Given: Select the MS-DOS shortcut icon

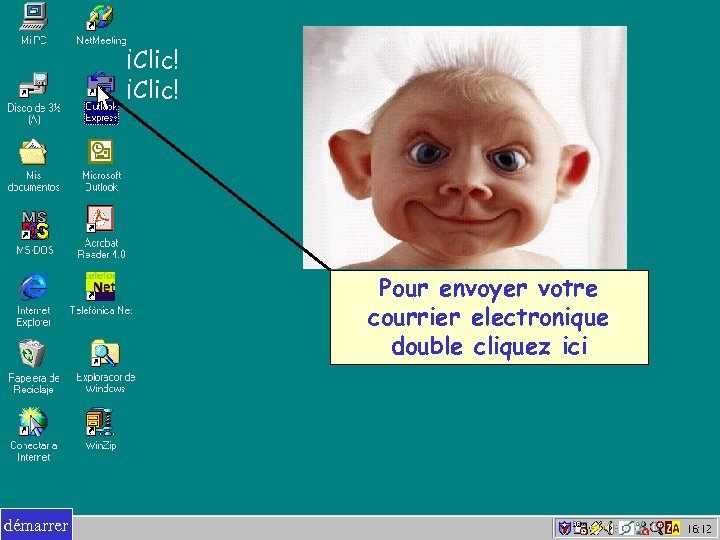Looking at the screenshot, I should 34,225.
